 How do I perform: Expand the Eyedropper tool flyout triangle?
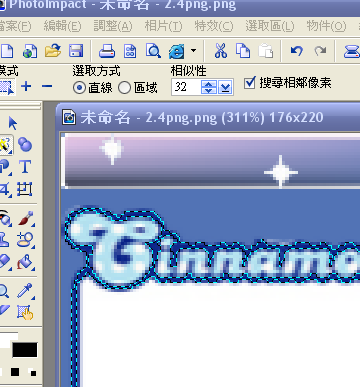(33, 297)
